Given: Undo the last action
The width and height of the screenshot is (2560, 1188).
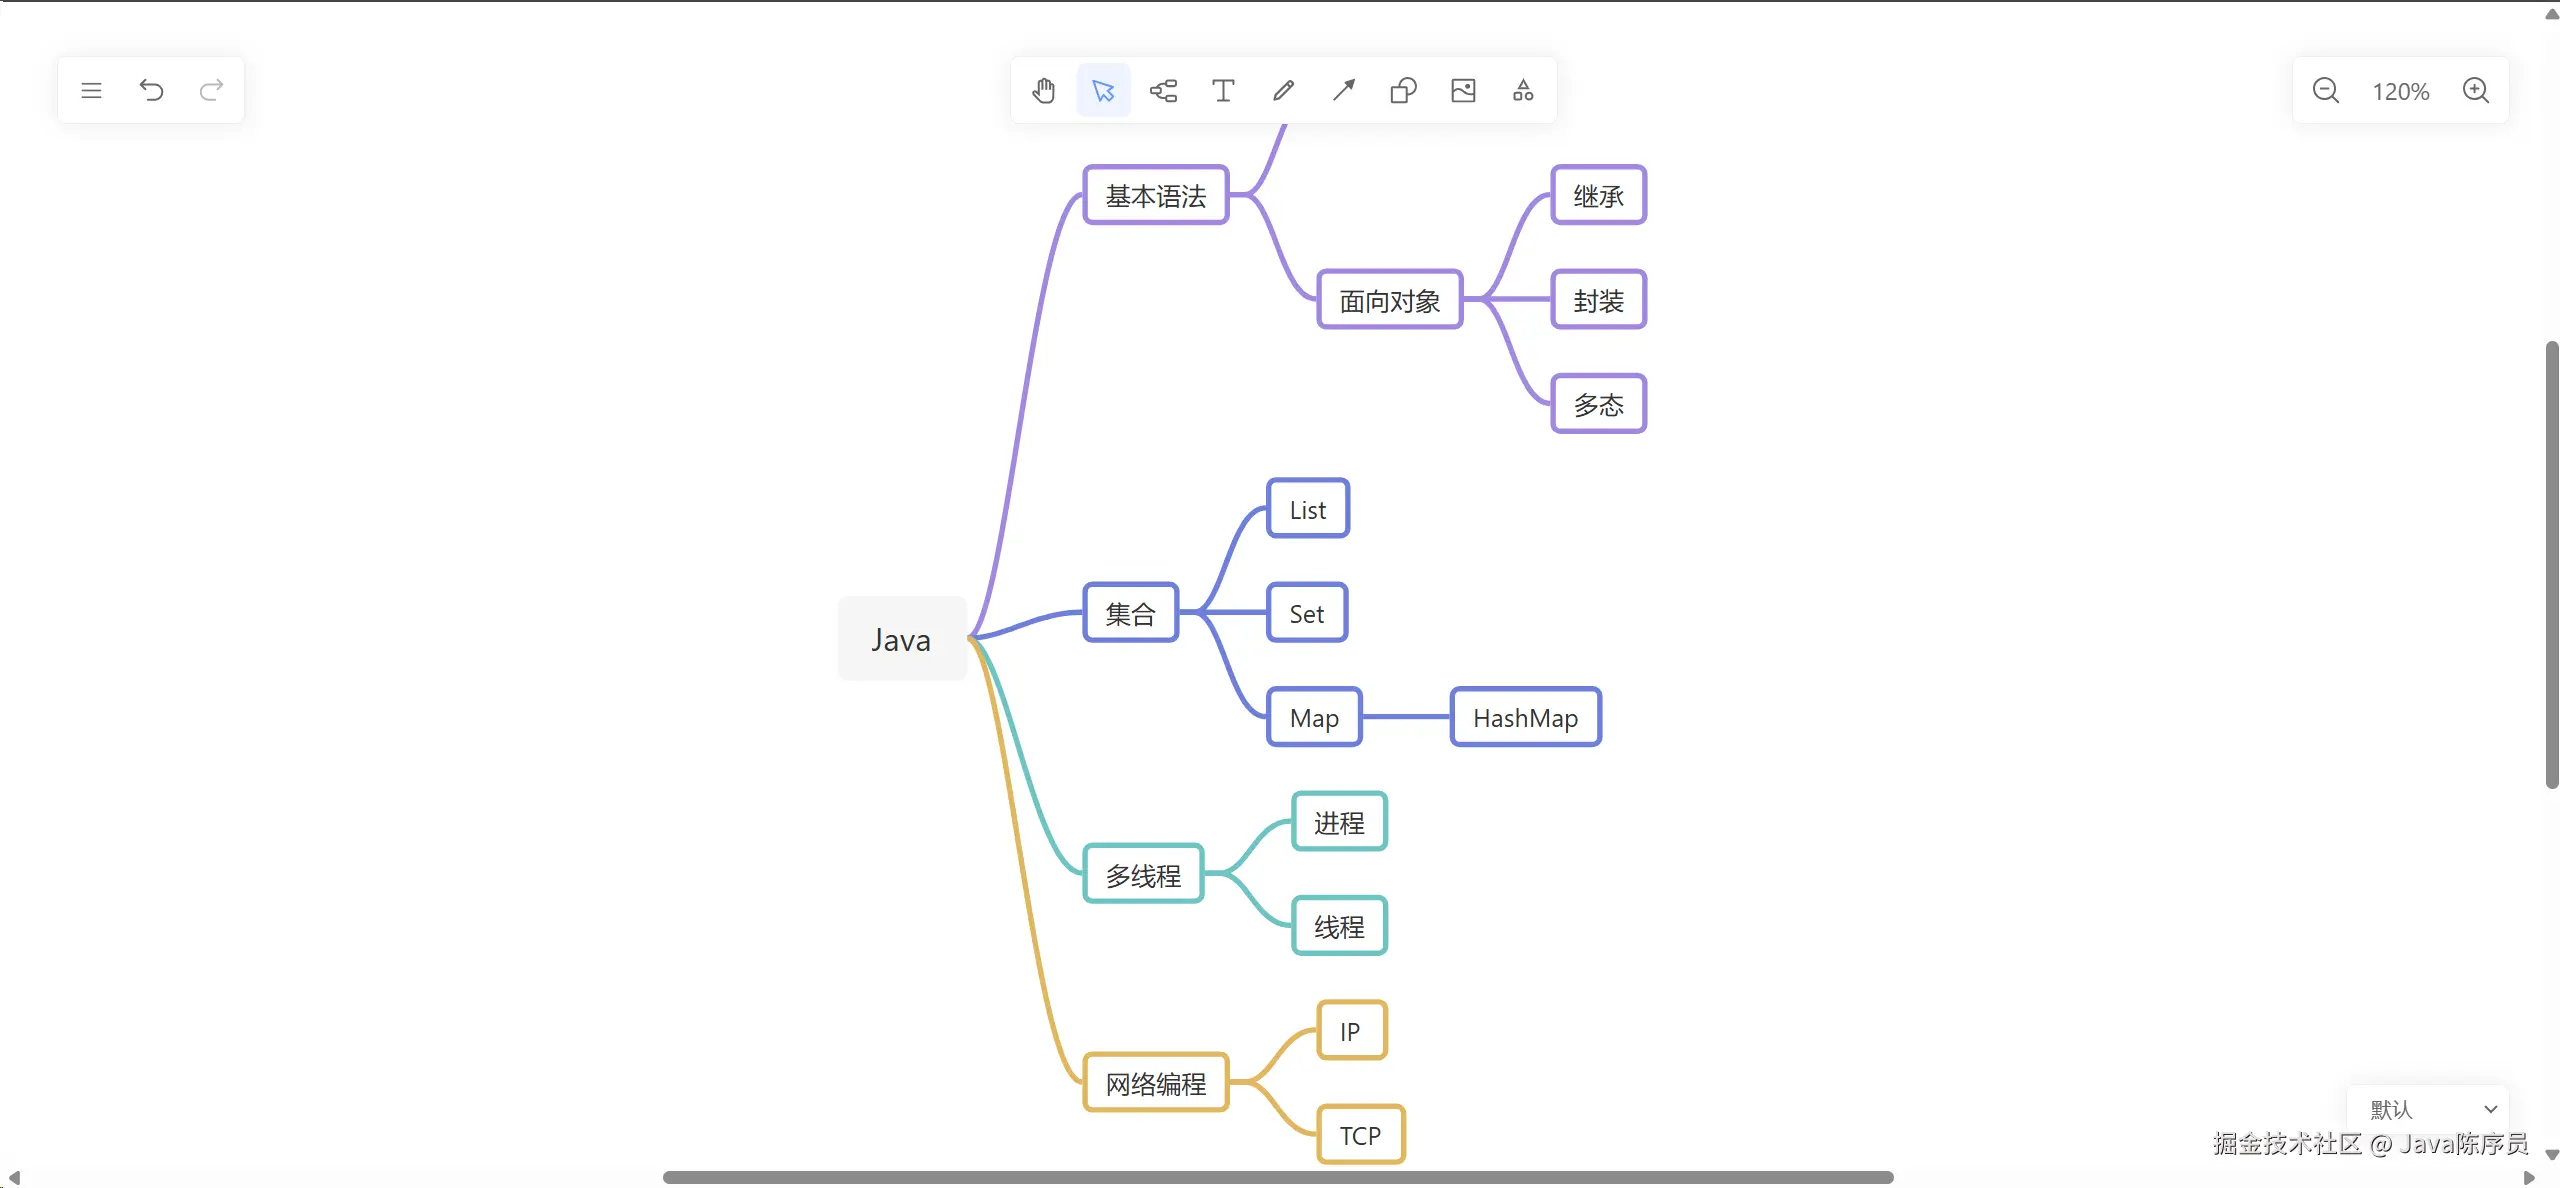Looking at the screenshot, I should [151, 91].
